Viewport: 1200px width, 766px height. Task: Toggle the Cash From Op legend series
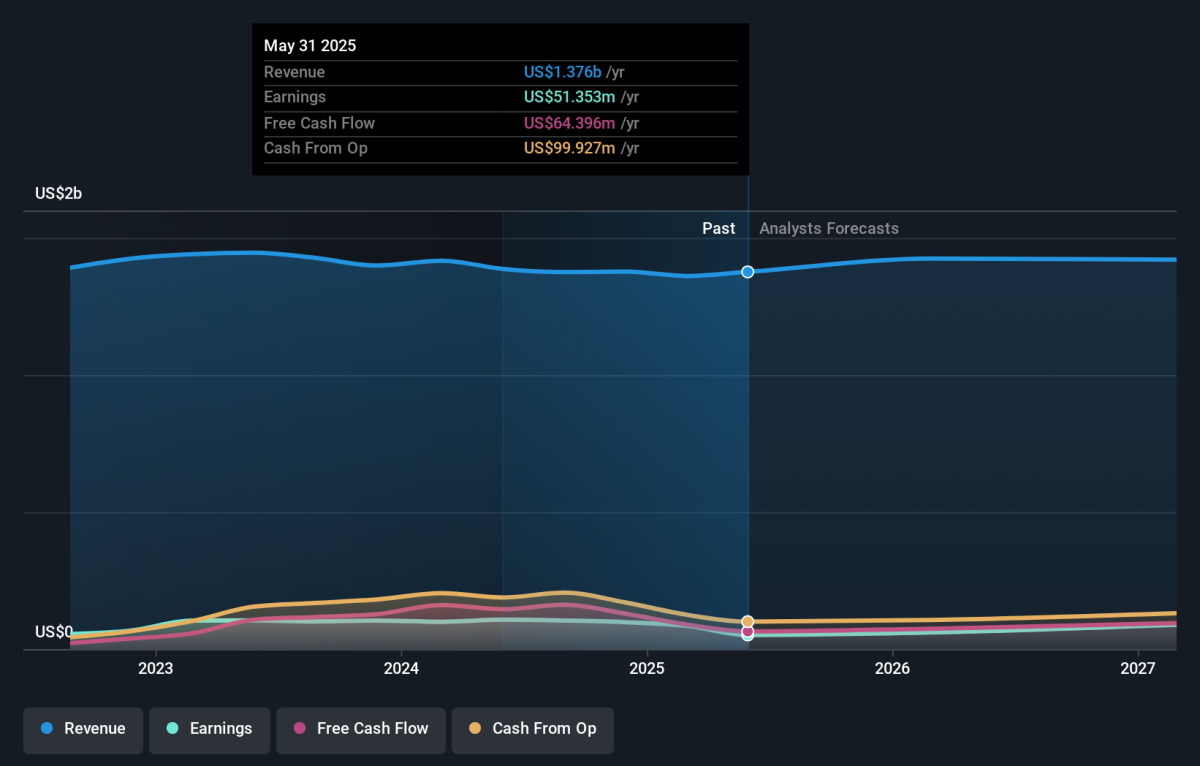pos(532,729)
